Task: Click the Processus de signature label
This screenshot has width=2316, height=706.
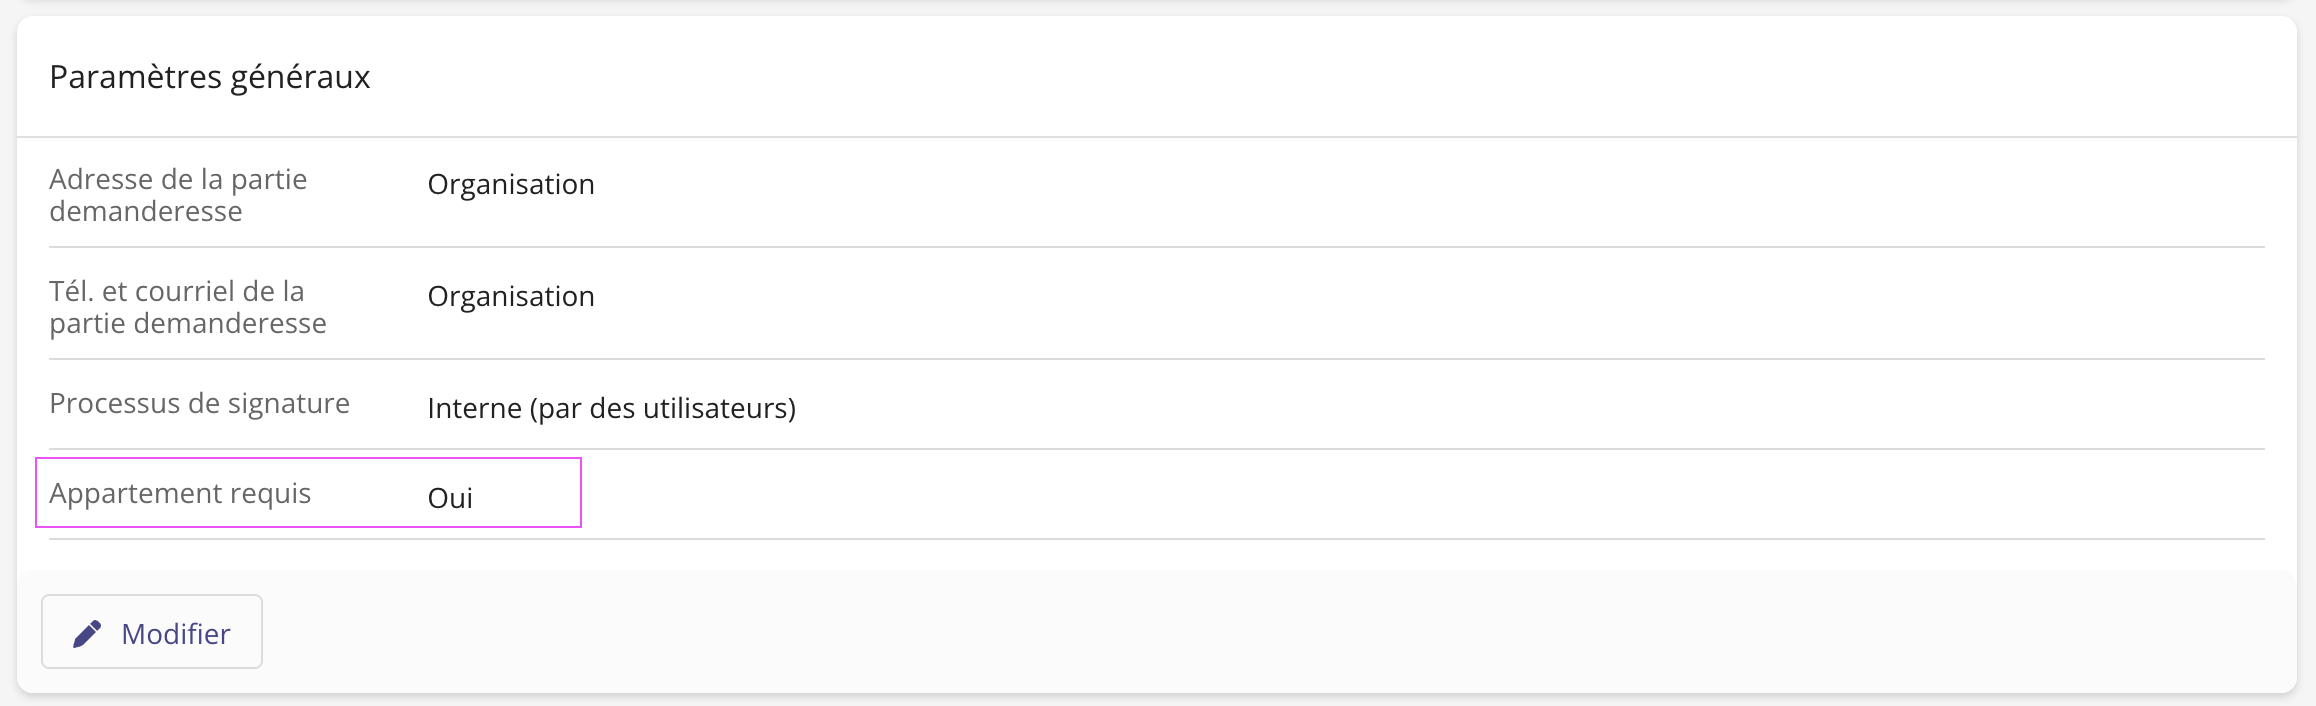Action: (x=199, y=404)
